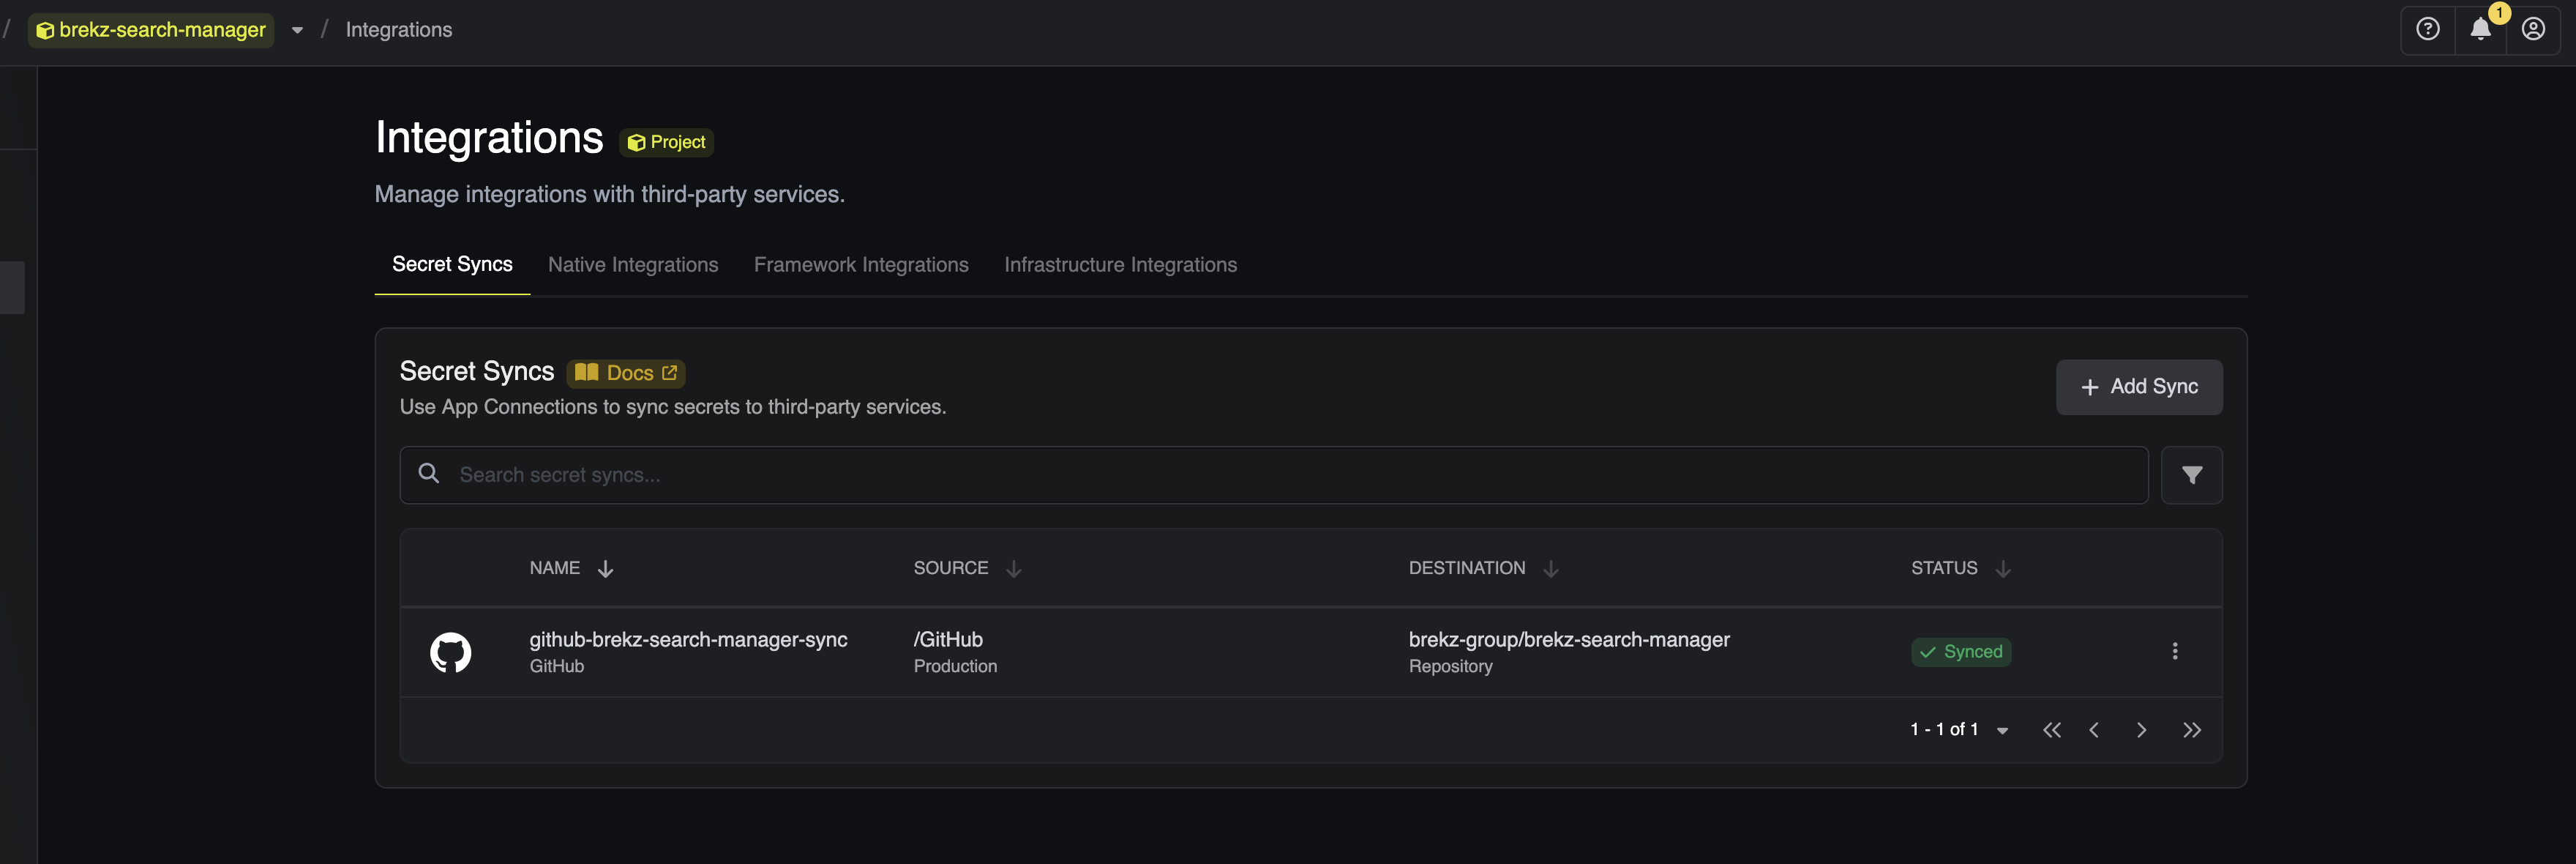The width and height of the screenshot is (2576, 864).
Task: Open the Framework Integrations tab
Action: click(x=861, y=265)
